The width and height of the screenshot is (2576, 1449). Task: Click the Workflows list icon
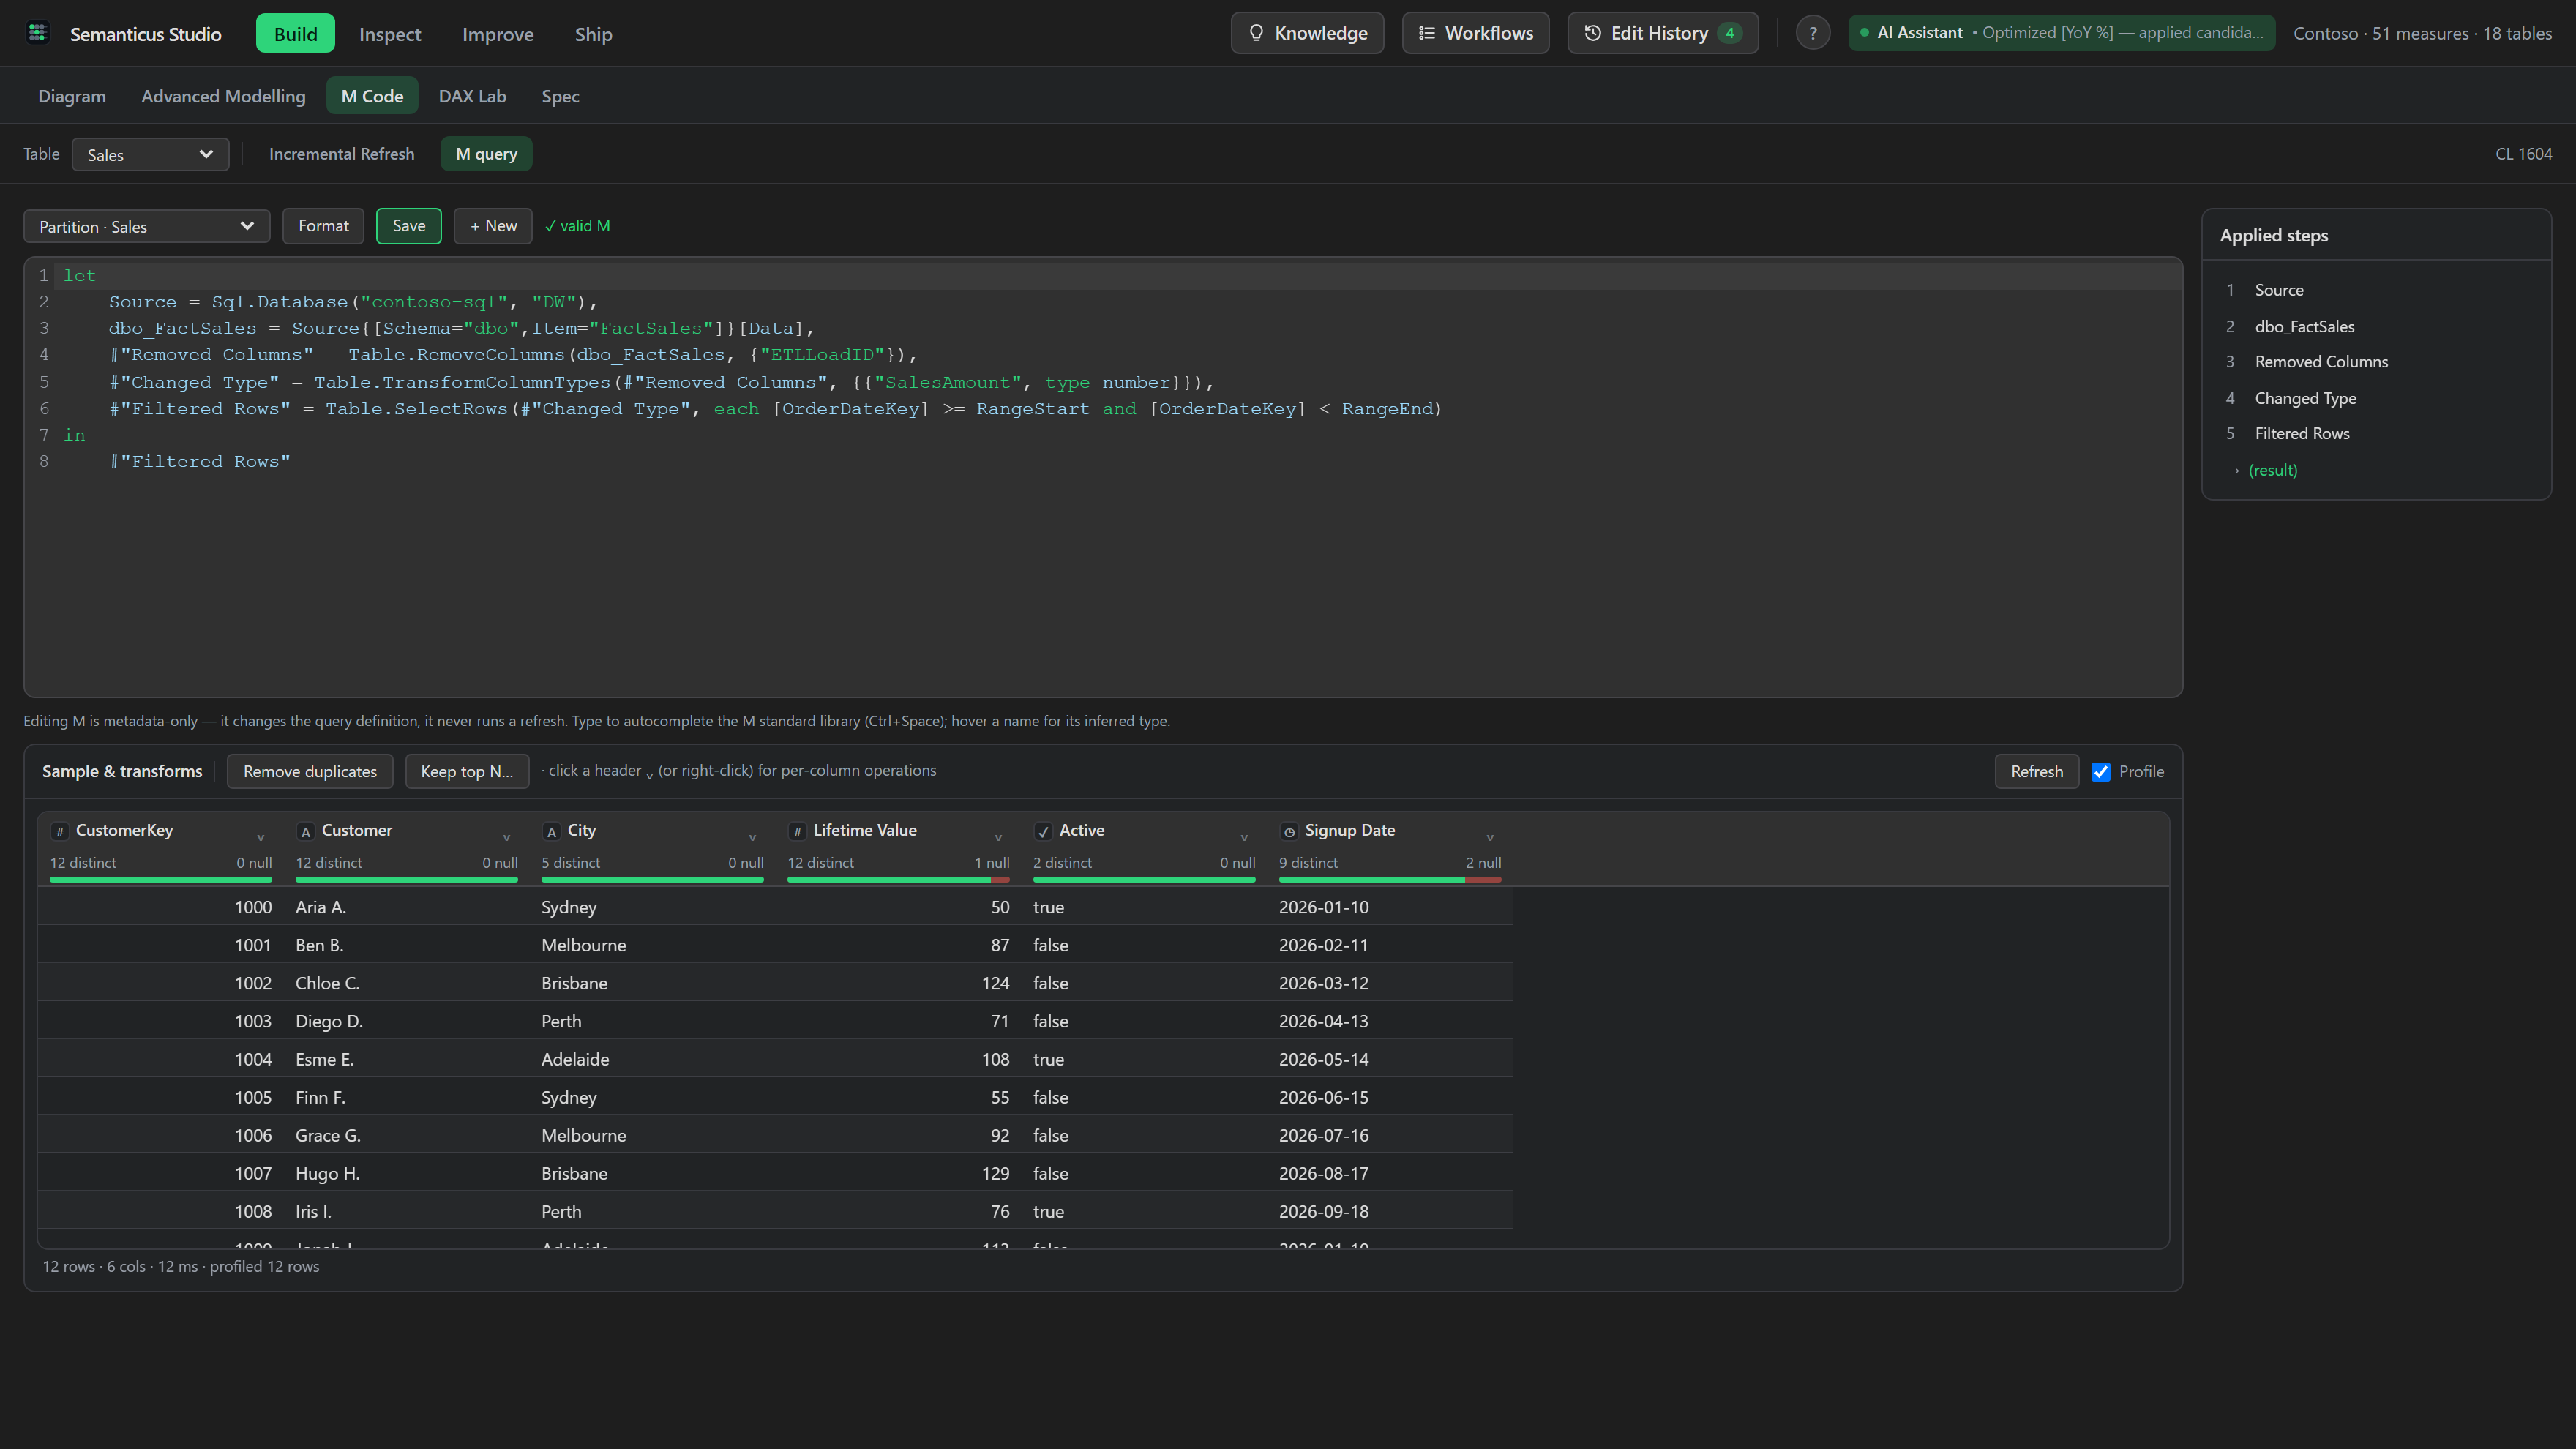[x=1427, y=33]
